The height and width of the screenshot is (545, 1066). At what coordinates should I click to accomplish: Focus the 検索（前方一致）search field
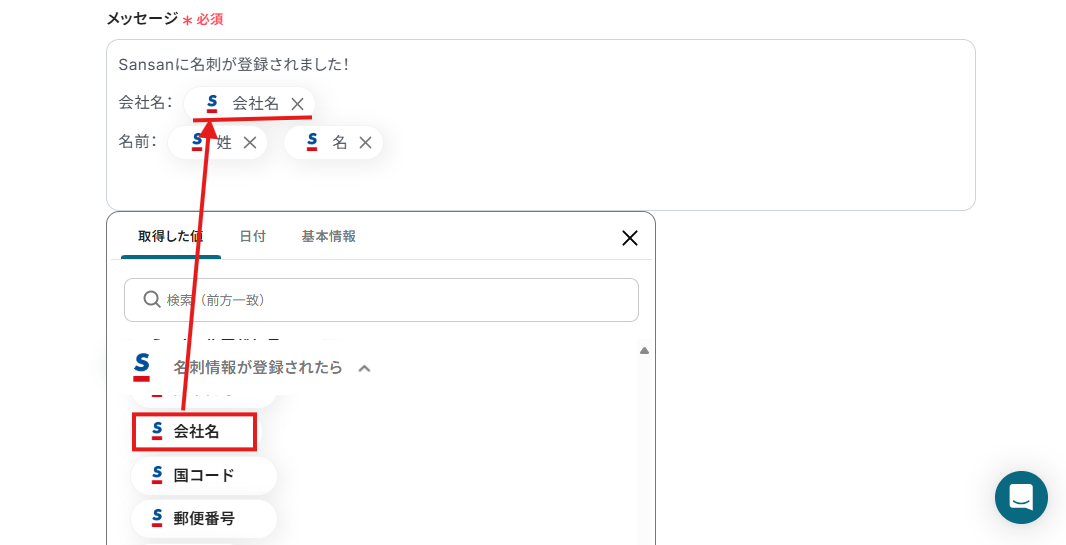pyautogui.click(x=381, y=300)
